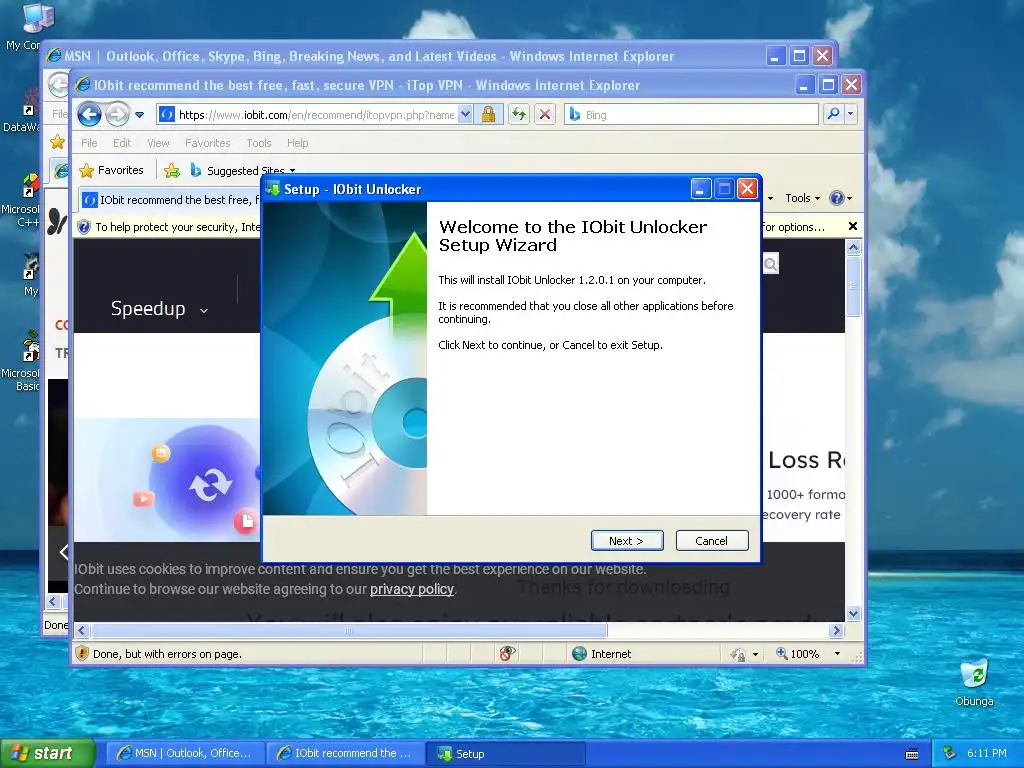
Task: Click the Next button in Setup wizard
Action: pyautogui.click(x=627, y=541)
